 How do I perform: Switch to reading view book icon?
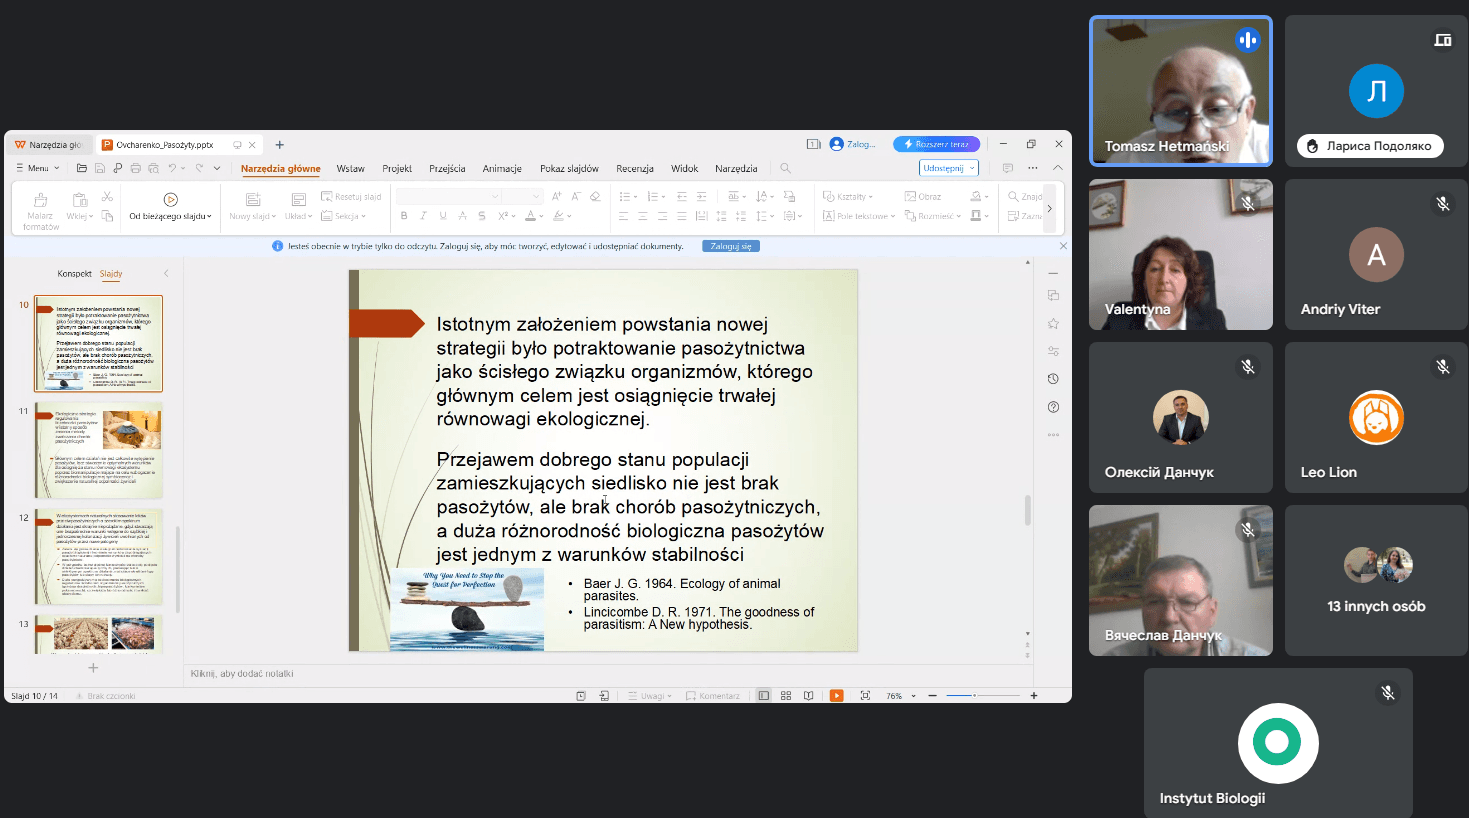coord(809,696)
